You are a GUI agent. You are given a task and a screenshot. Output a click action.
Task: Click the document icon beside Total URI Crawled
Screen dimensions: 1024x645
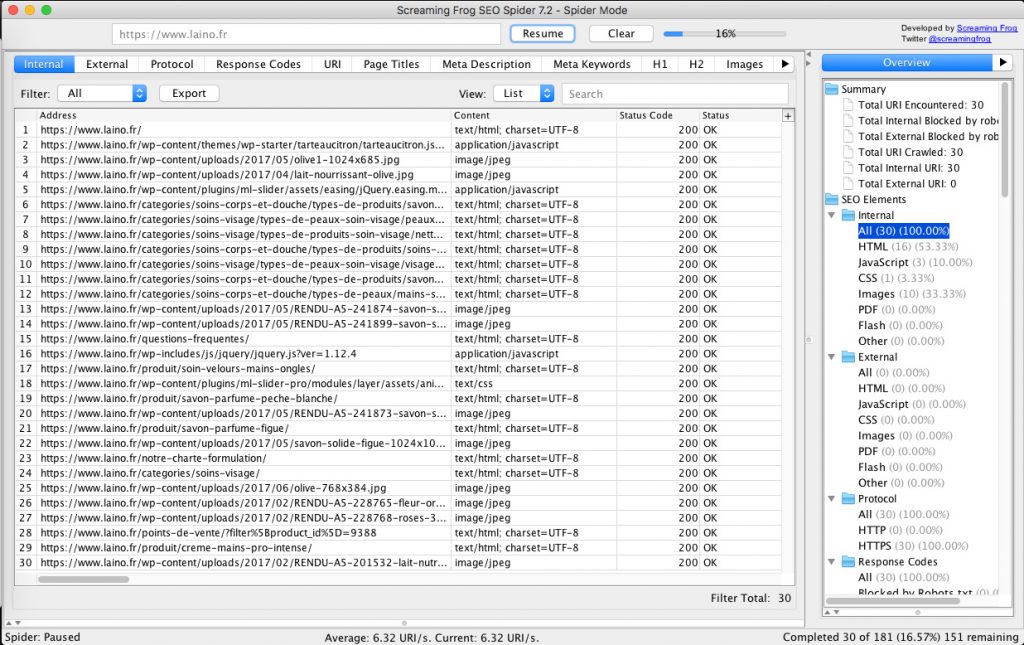click(x=848, y=152)
